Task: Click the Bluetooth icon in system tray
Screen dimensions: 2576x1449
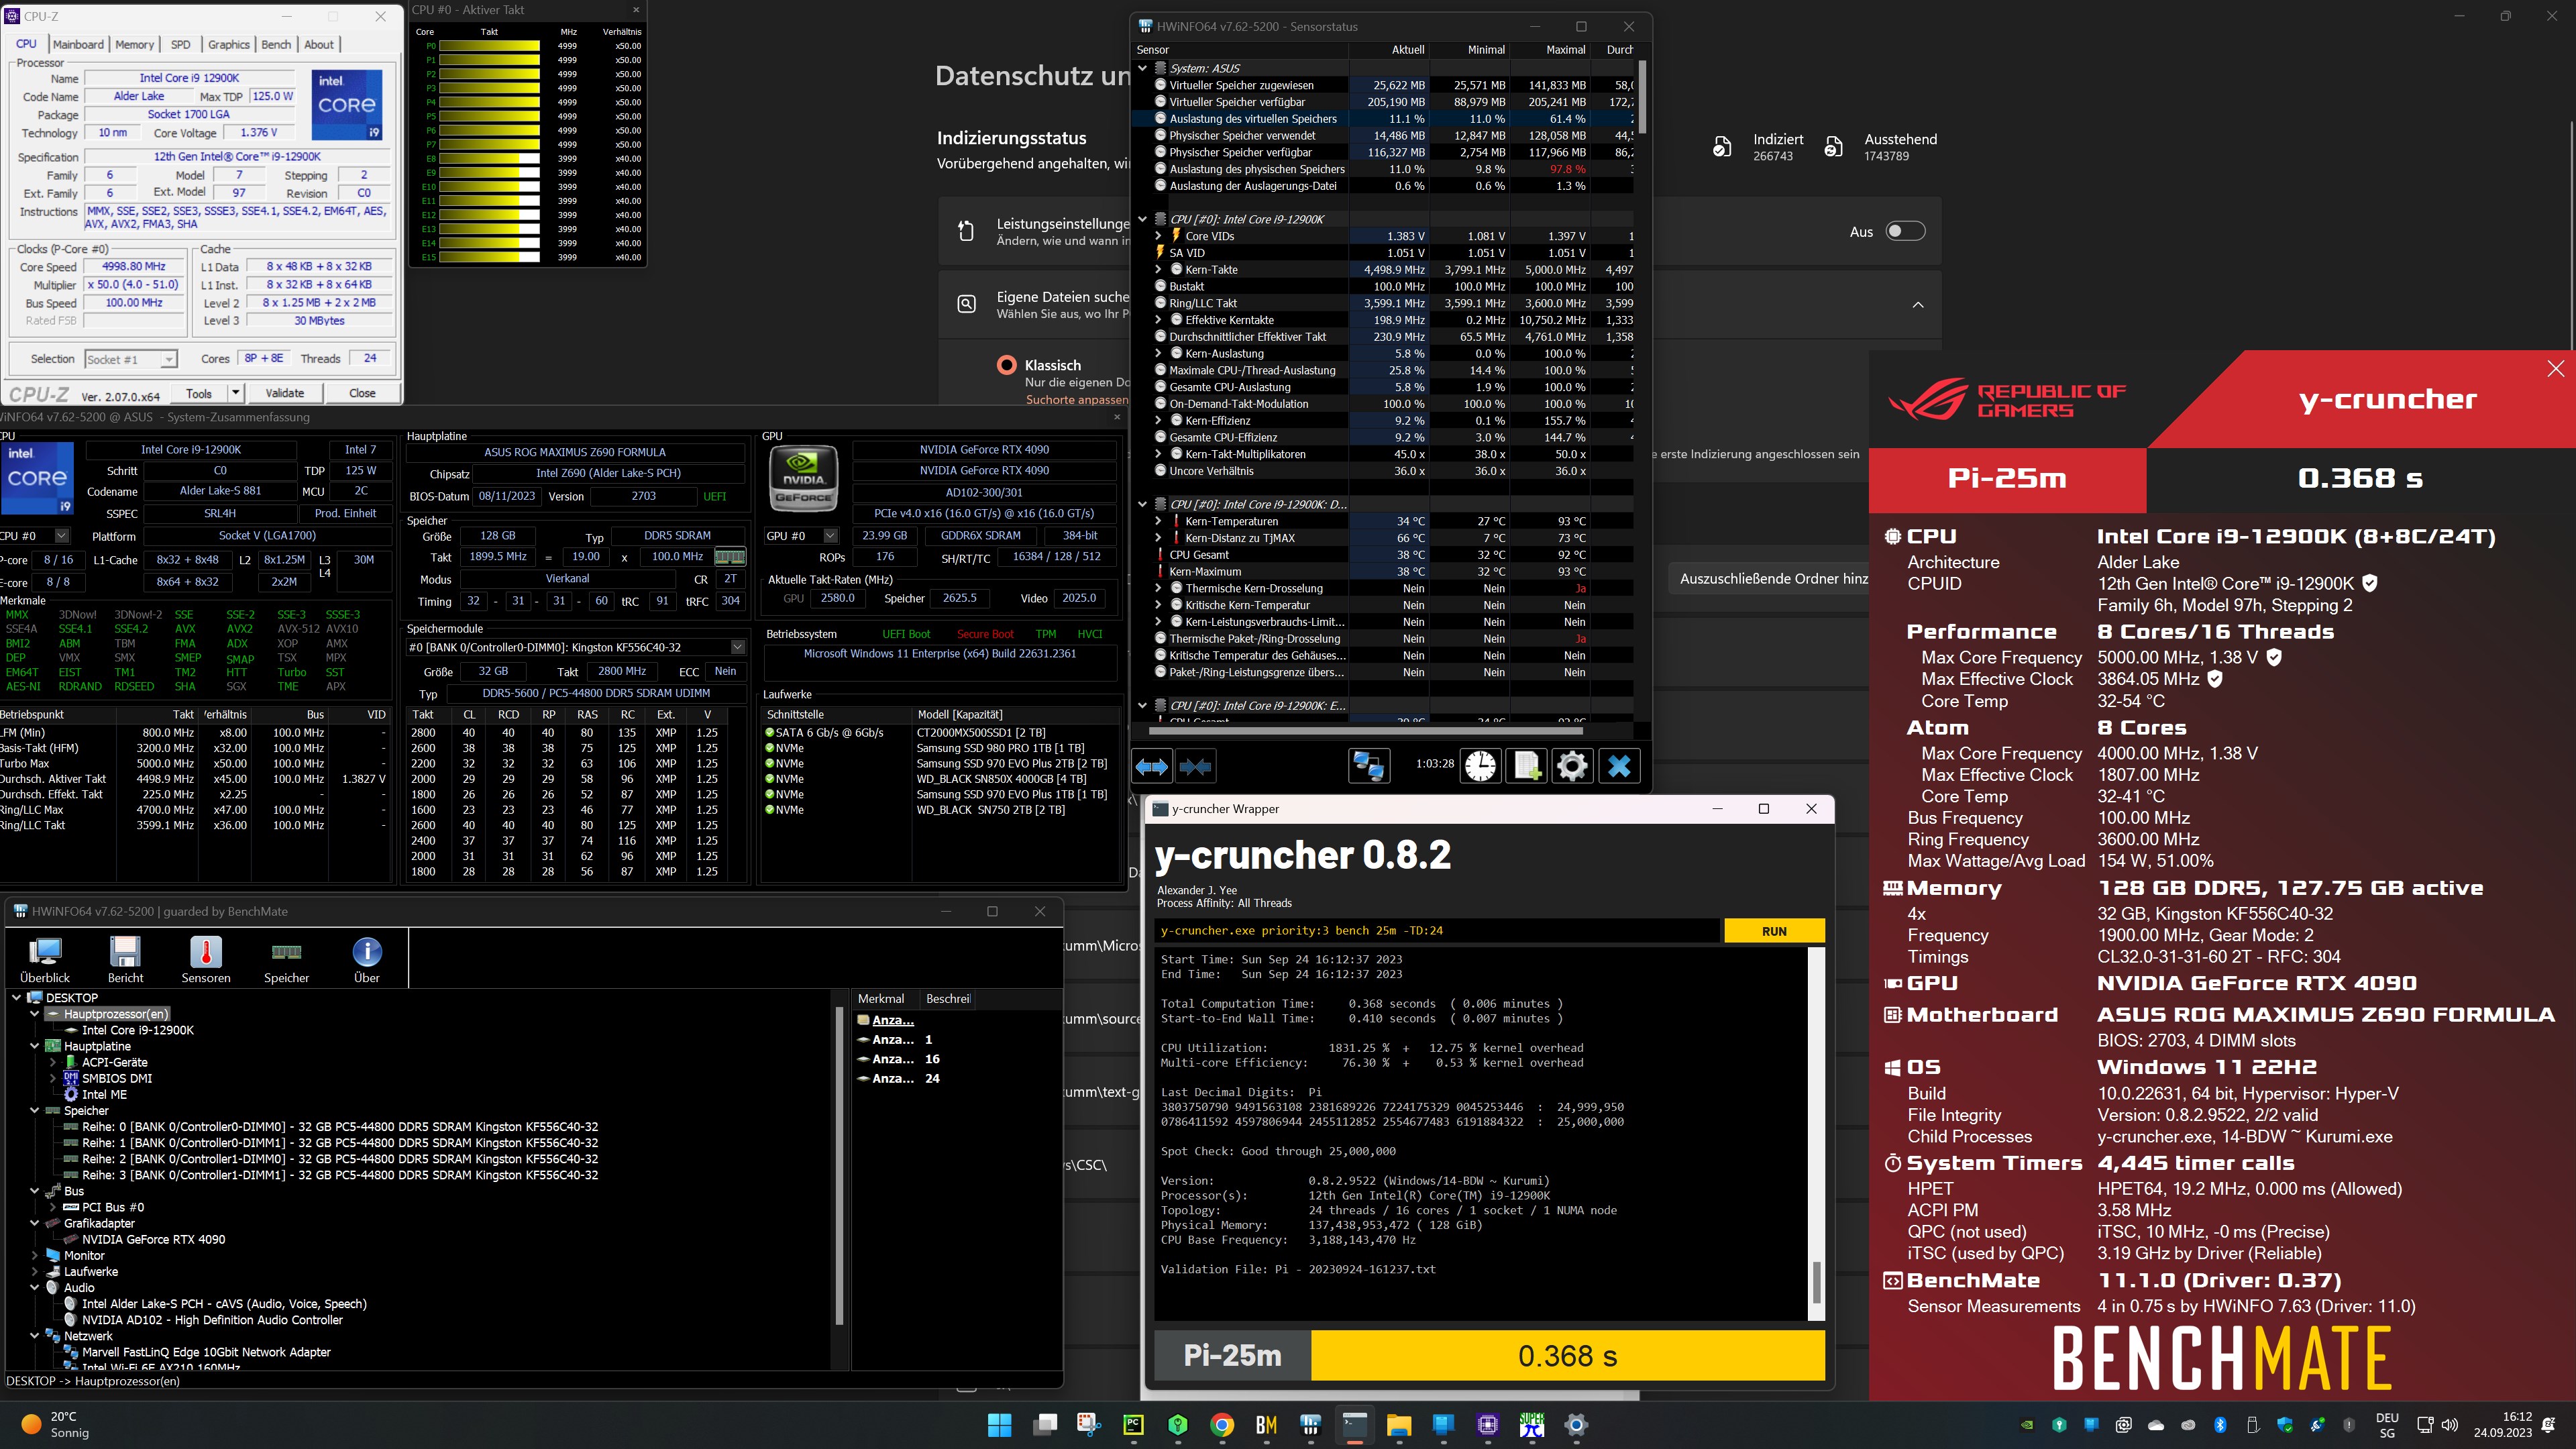Action: tap(2220, 1425)
